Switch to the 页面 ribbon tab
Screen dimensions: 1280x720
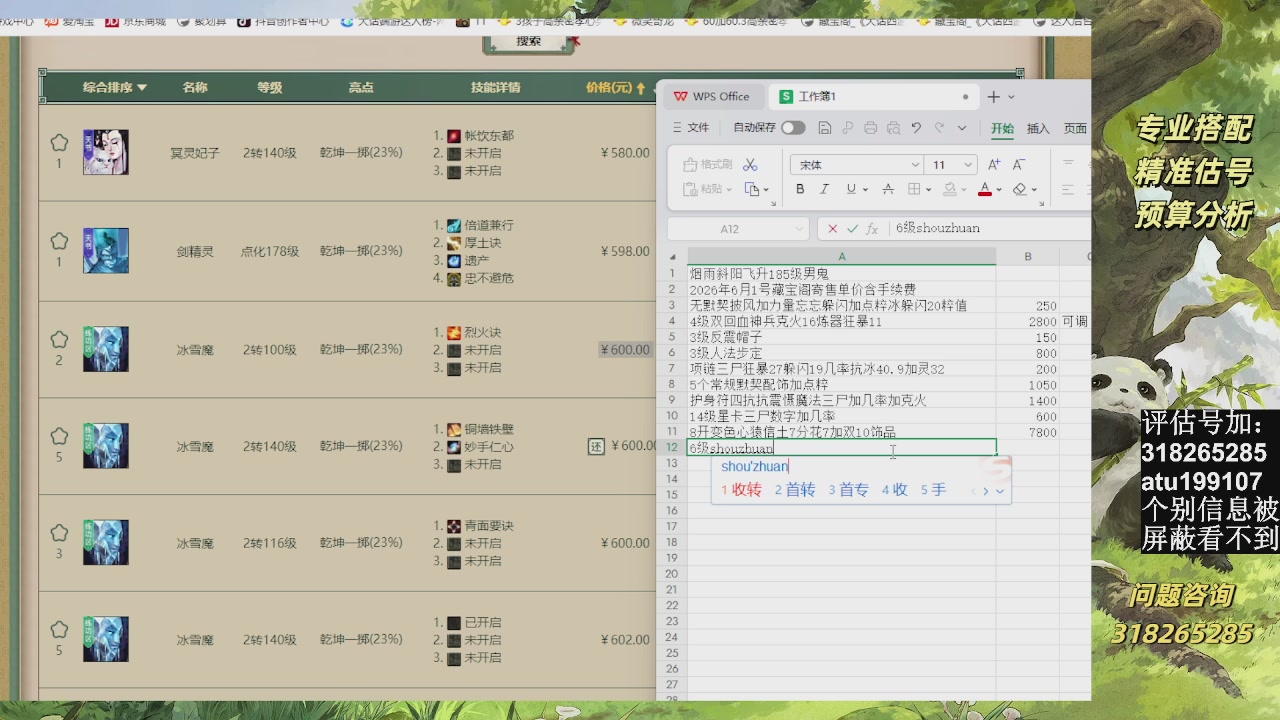(x=1075, y=128)
